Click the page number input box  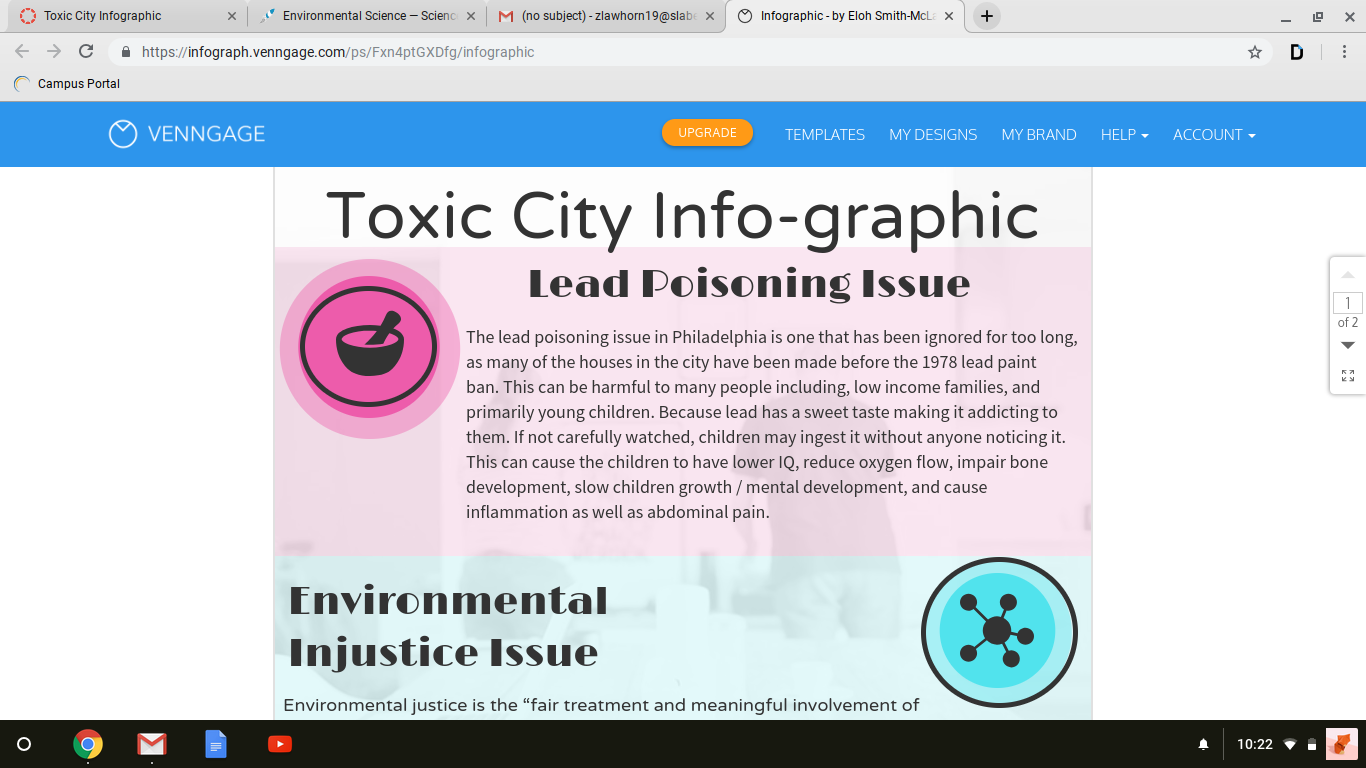(x=1347, y=303)
